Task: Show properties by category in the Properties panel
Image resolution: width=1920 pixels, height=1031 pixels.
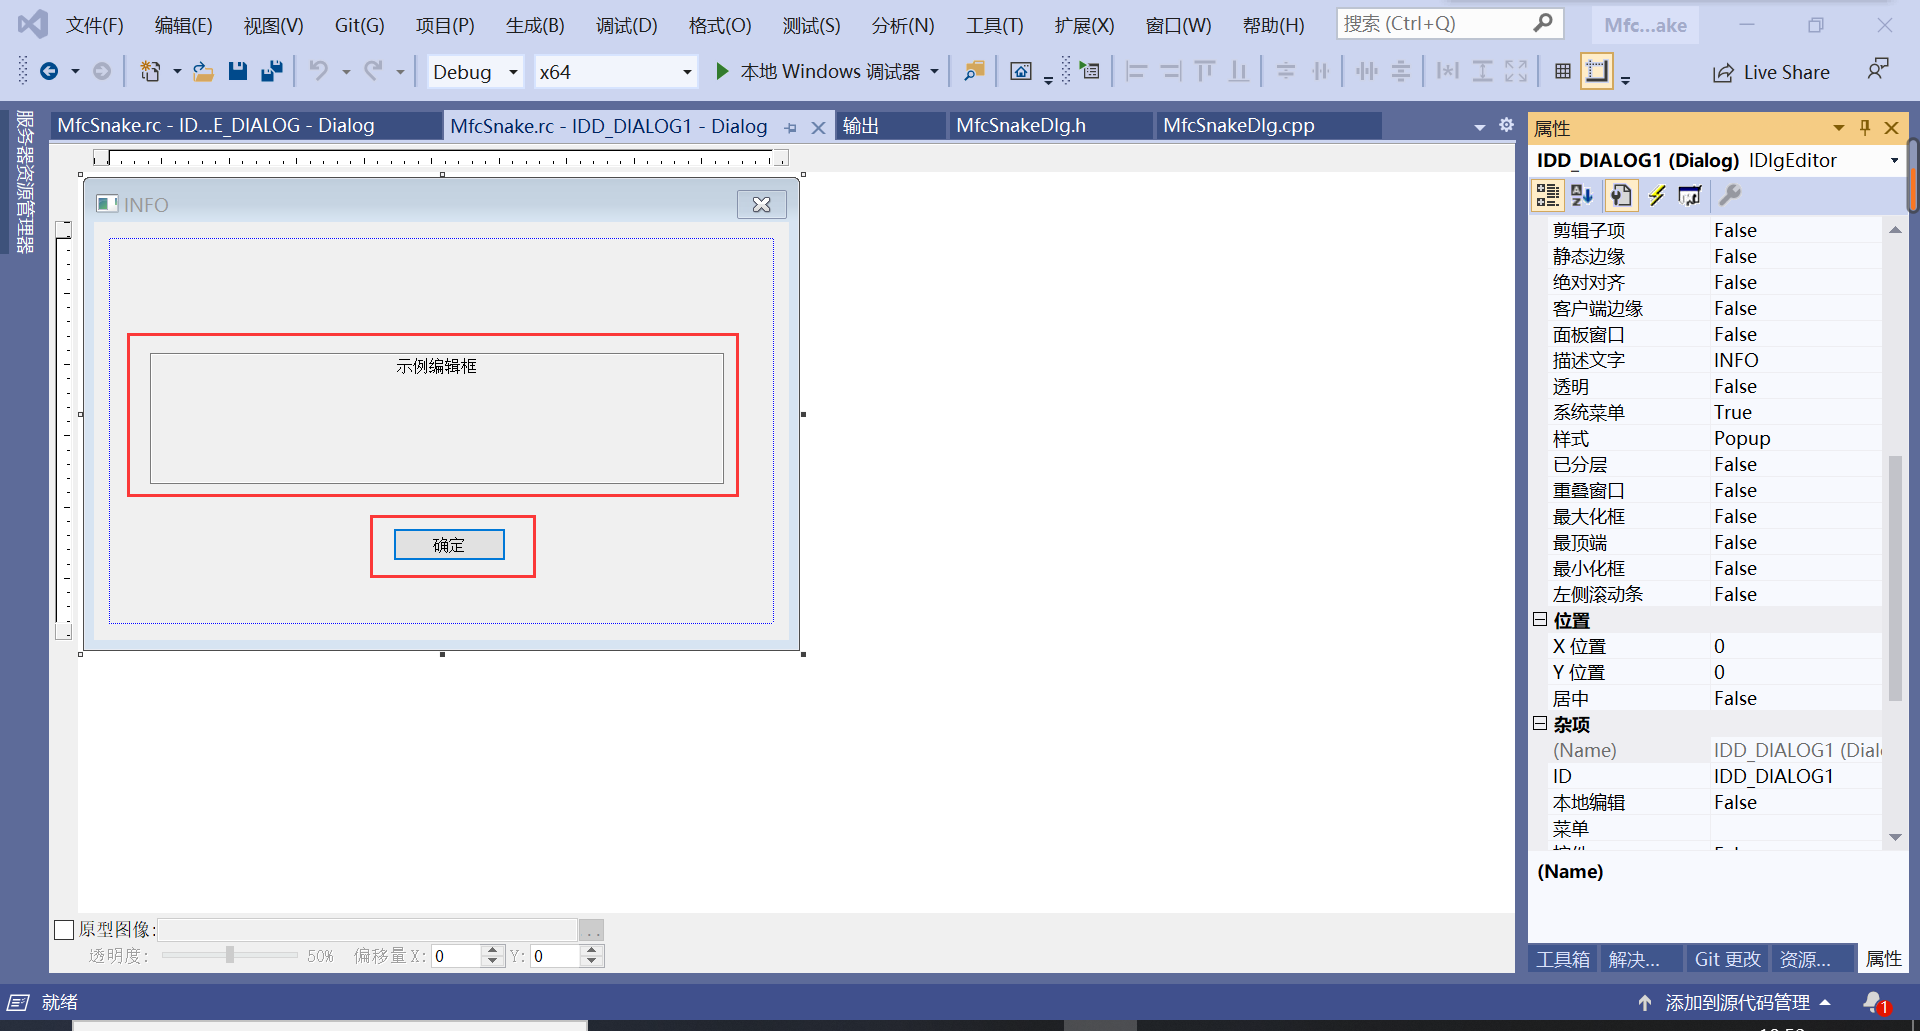Action: 1547,195
